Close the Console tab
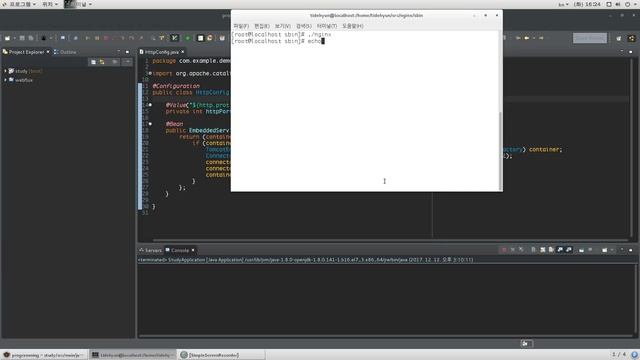This screenshot has height=360, width=640. click(193, 250)
